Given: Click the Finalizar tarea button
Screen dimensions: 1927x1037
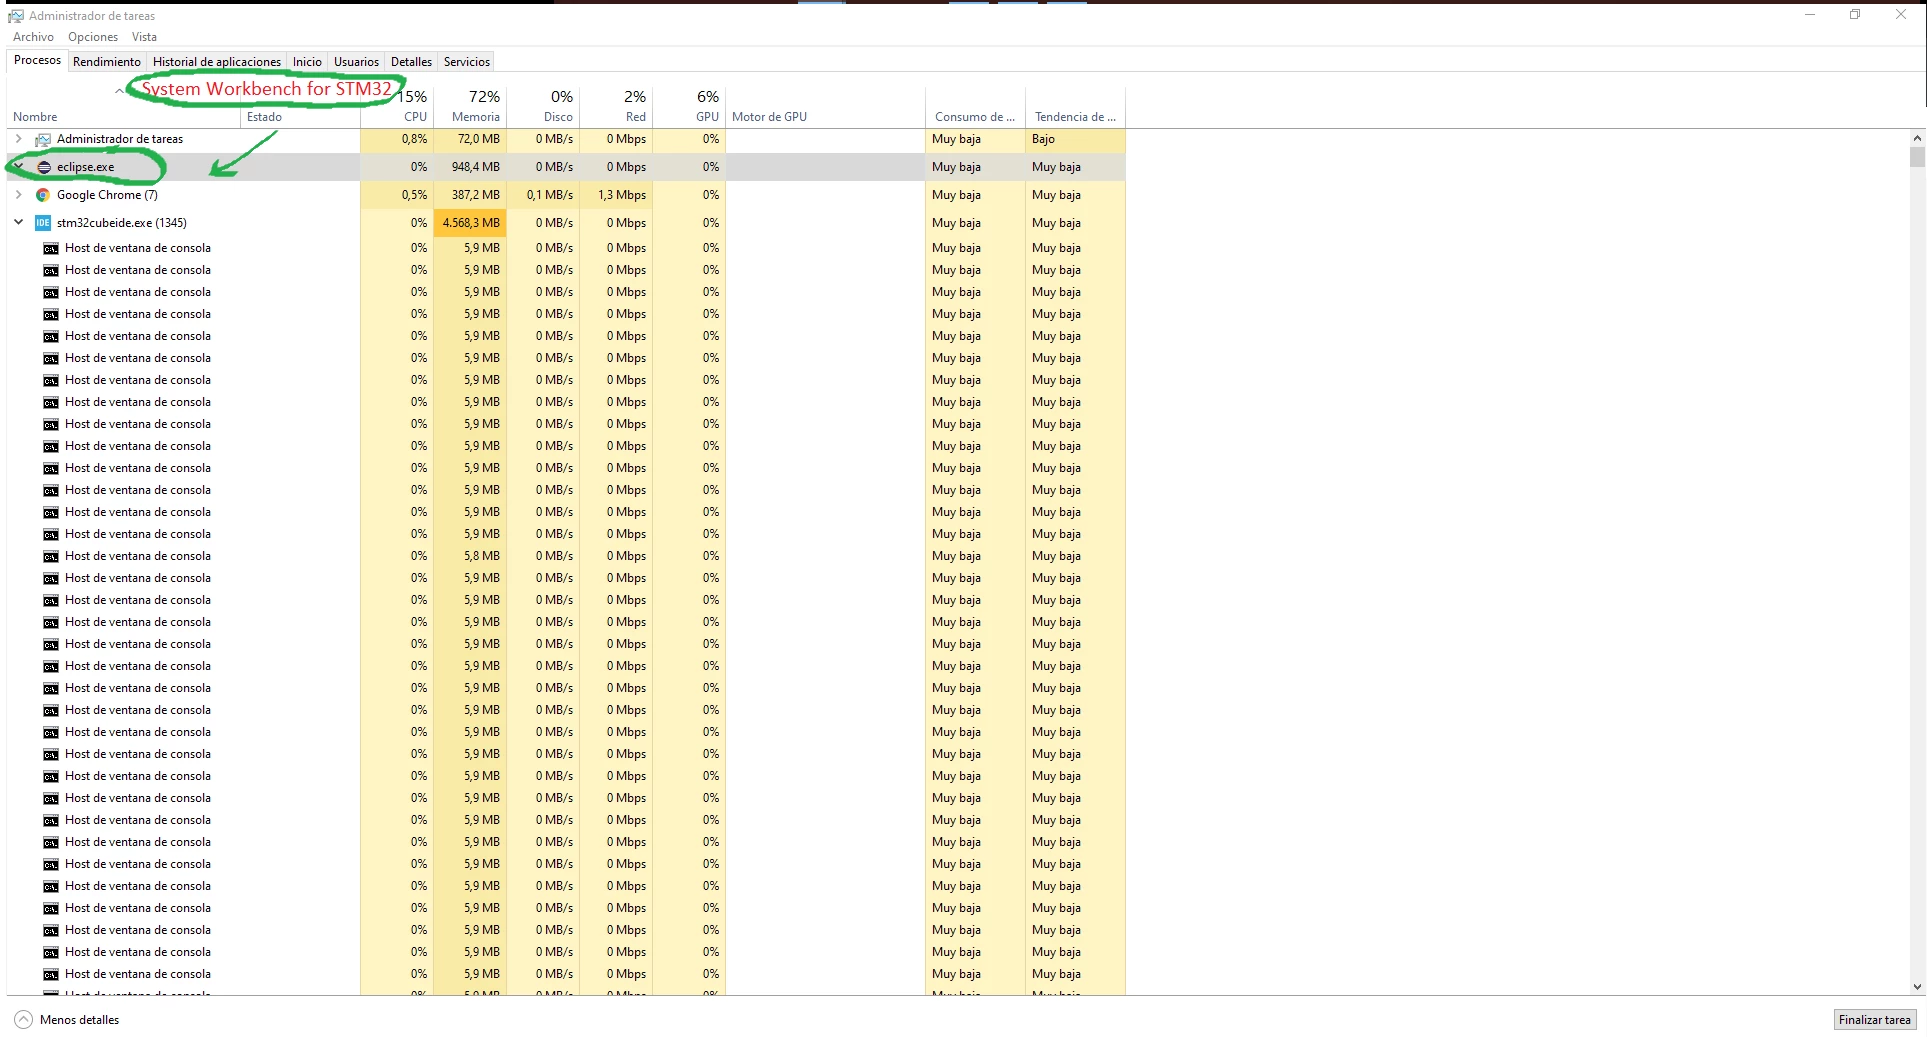Looking at the screenshot, I should pyautogui.click(x=1875, y=1020).
